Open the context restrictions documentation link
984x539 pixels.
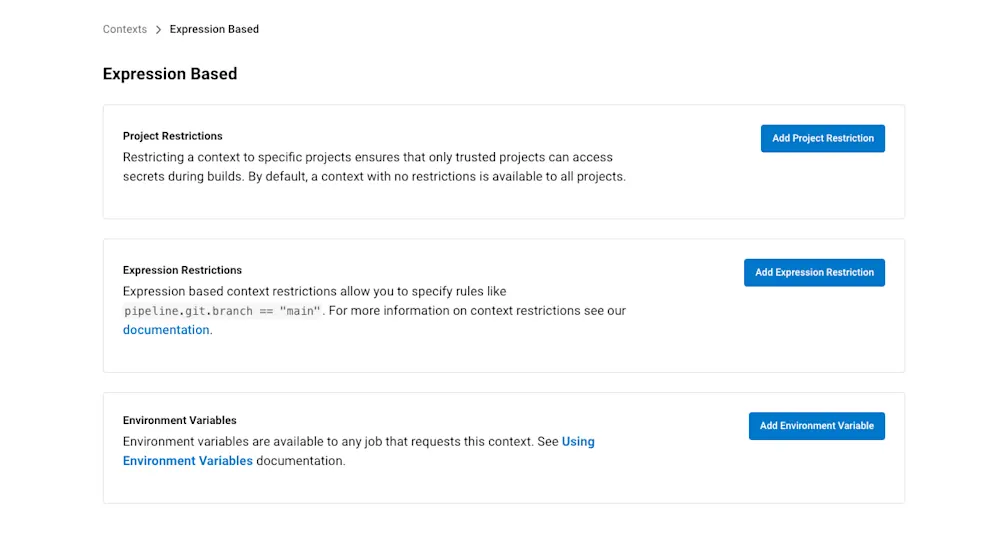point(166,330)
